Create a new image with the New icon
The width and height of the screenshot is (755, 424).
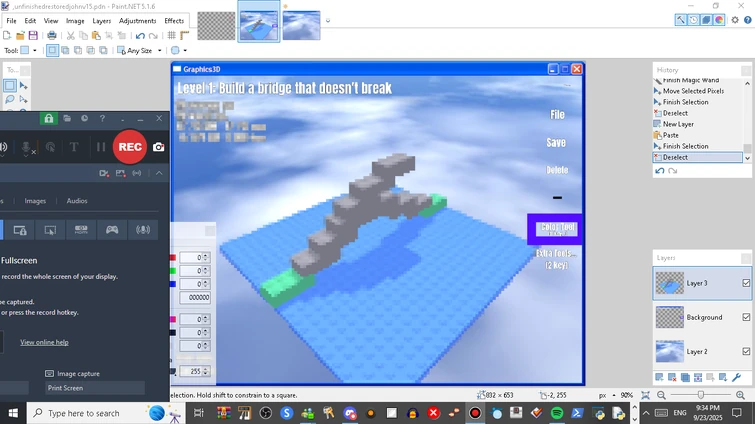(x=7, y=35)
